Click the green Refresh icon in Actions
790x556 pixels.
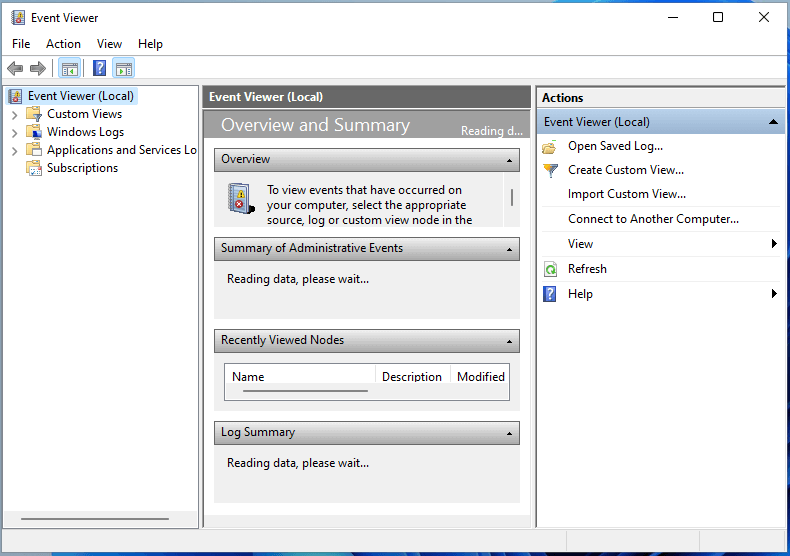550,269
